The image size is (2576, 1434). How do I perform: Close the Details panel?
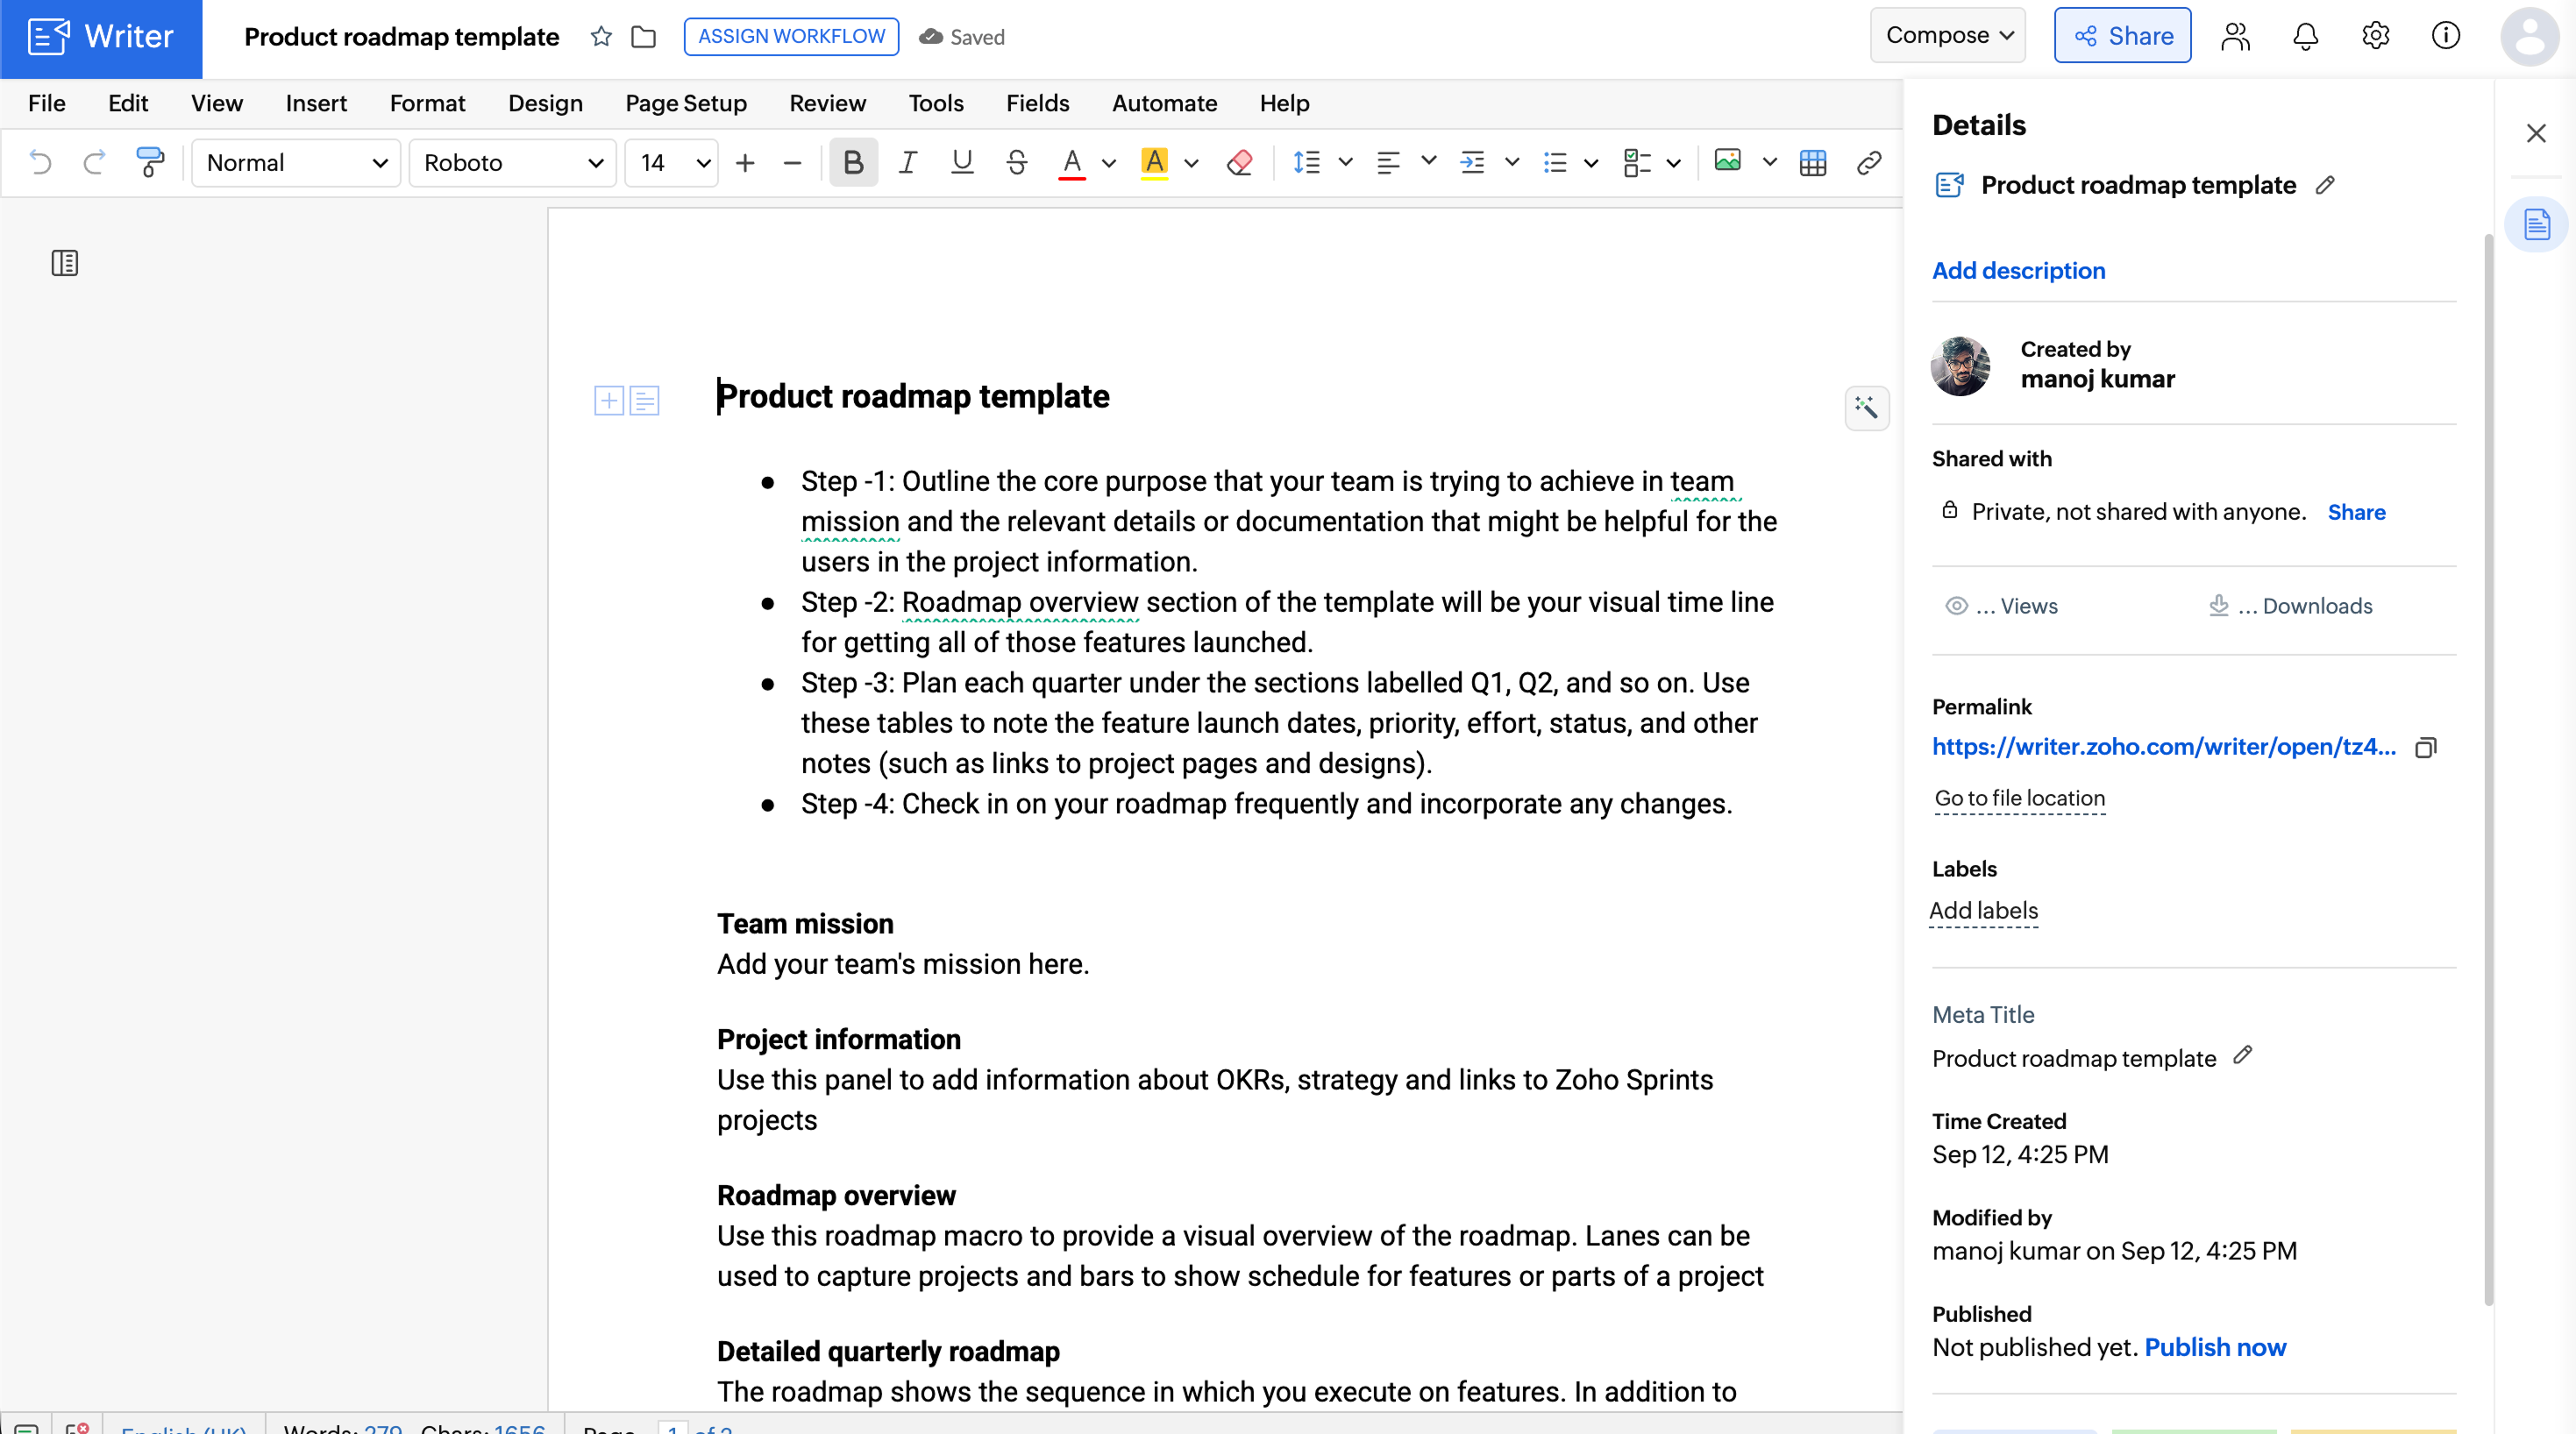[2536, 133]
